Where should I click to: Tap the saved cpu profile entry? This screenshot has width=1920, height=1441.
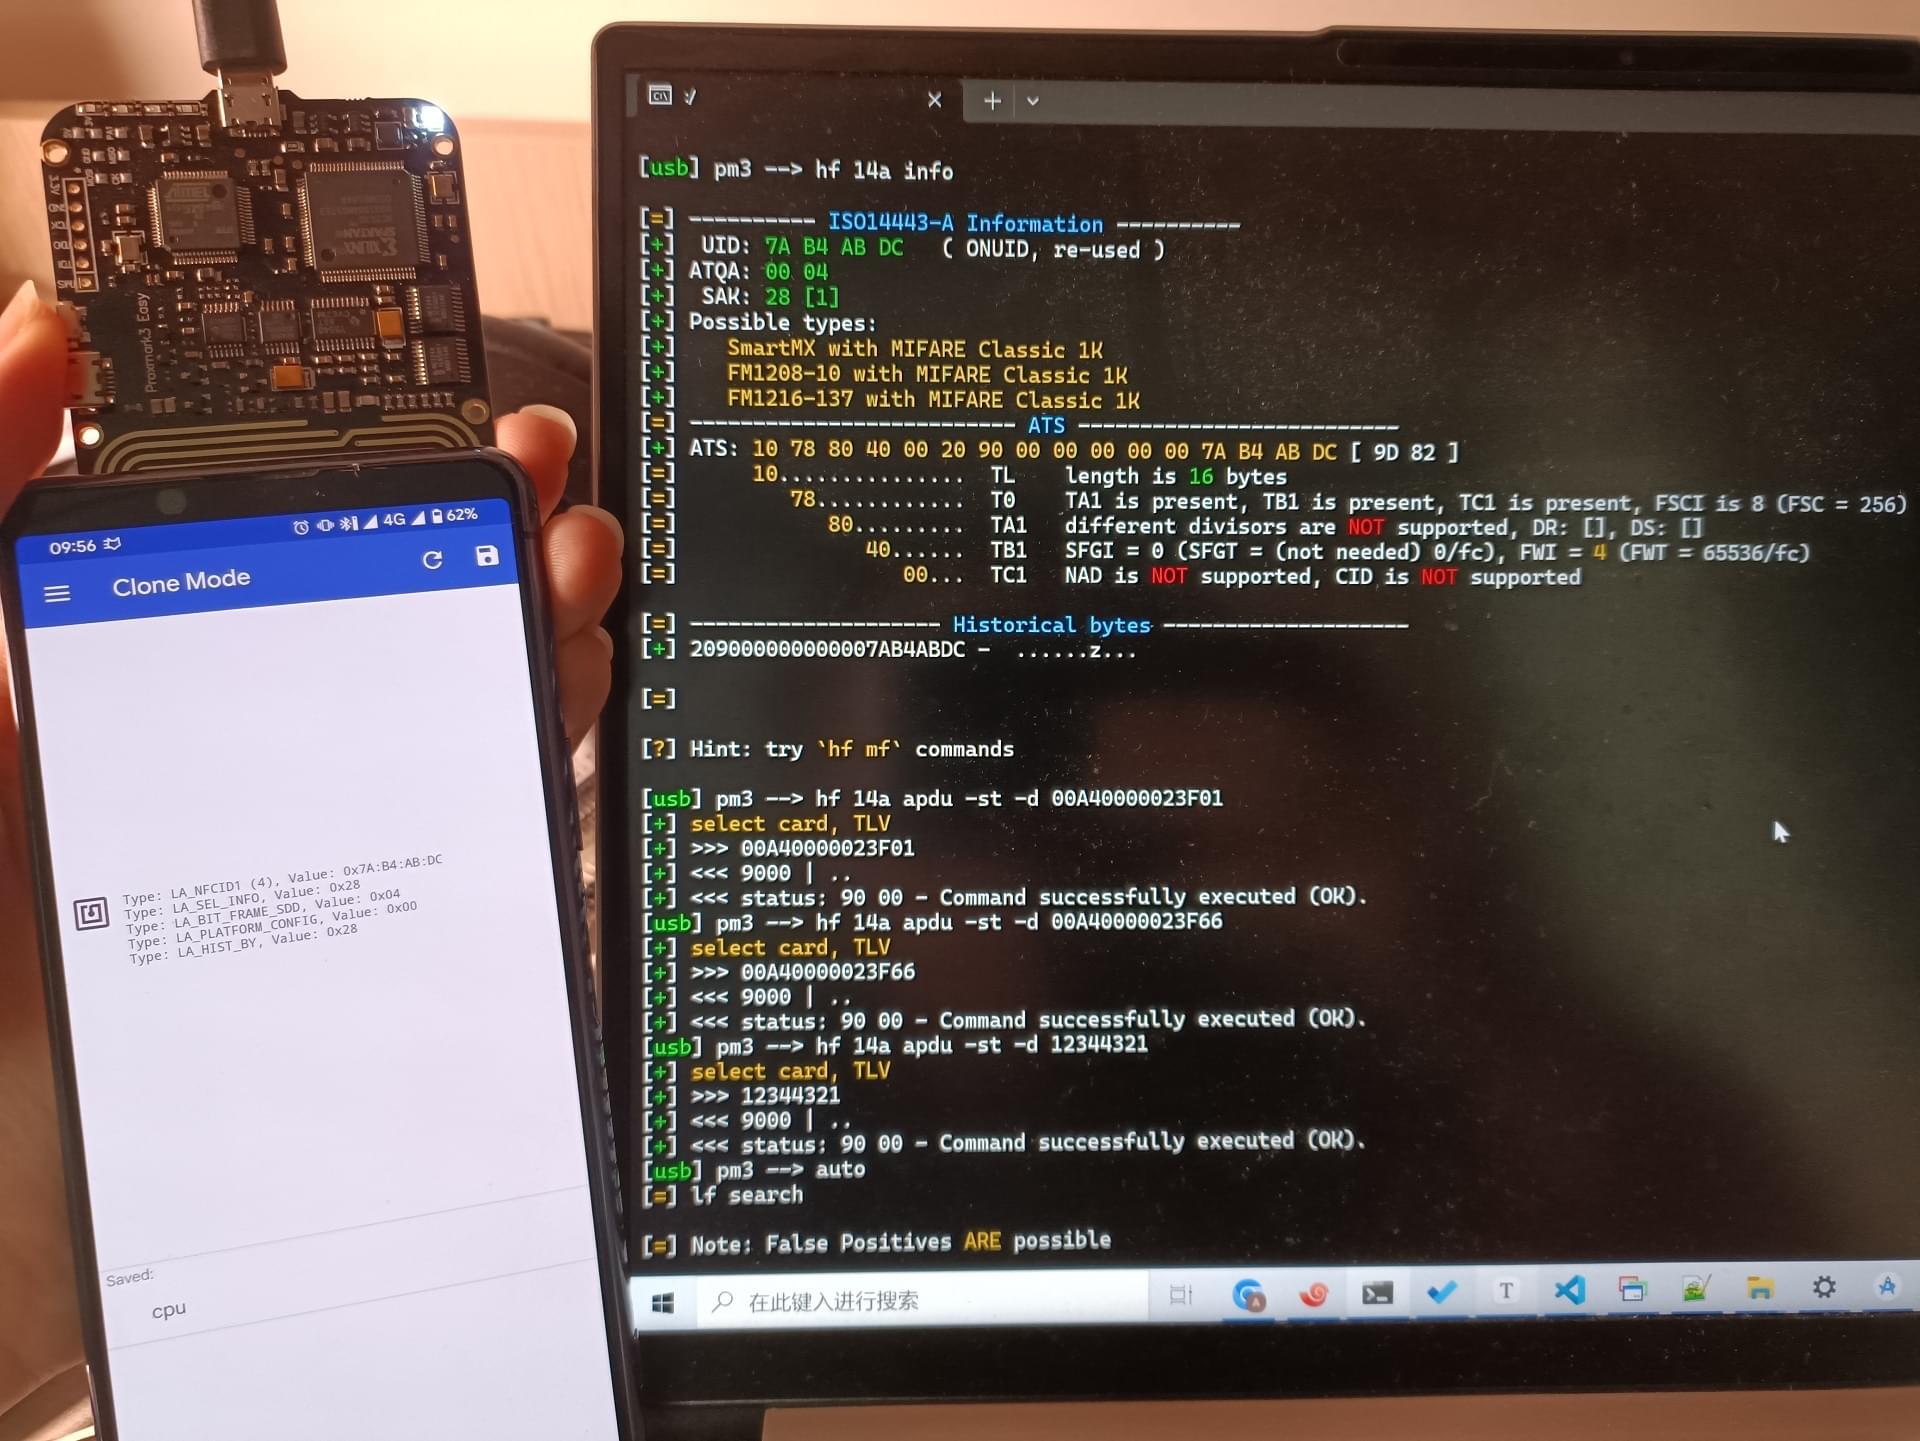tap(168, 1308)
